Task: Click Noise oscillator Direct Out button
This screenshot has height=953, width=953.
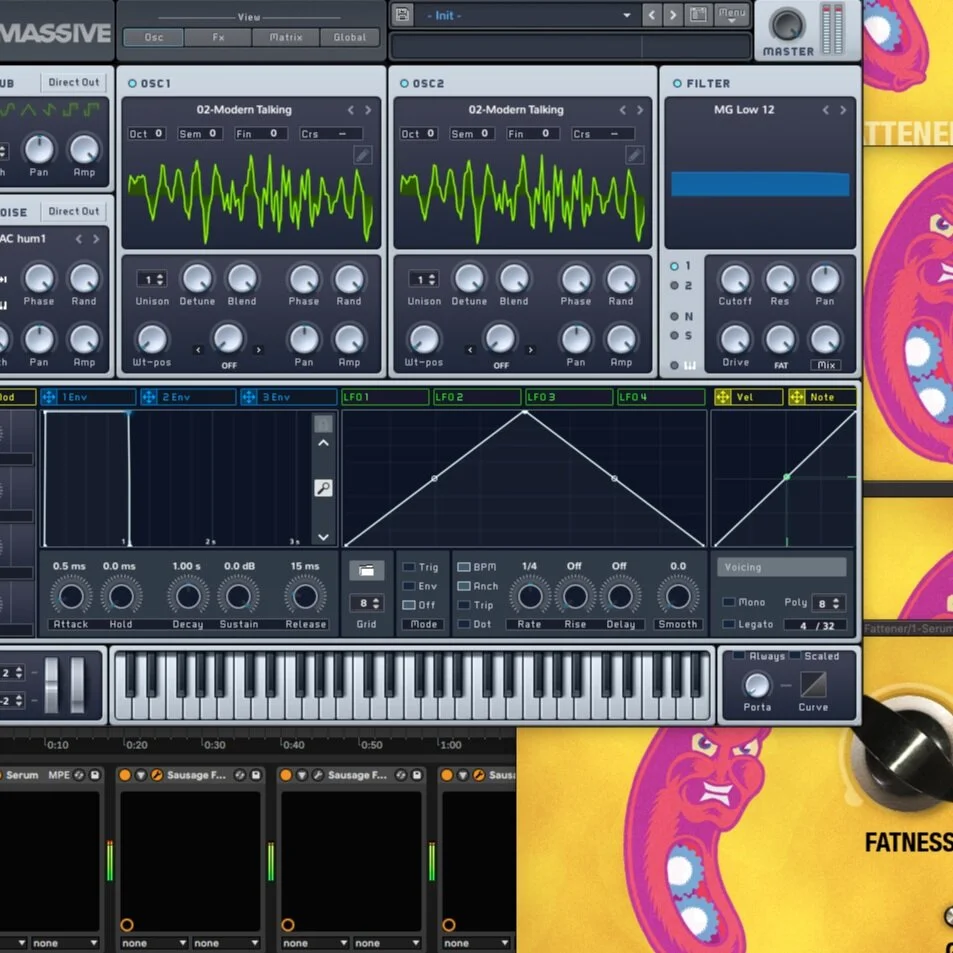Action: click(74, 211)
